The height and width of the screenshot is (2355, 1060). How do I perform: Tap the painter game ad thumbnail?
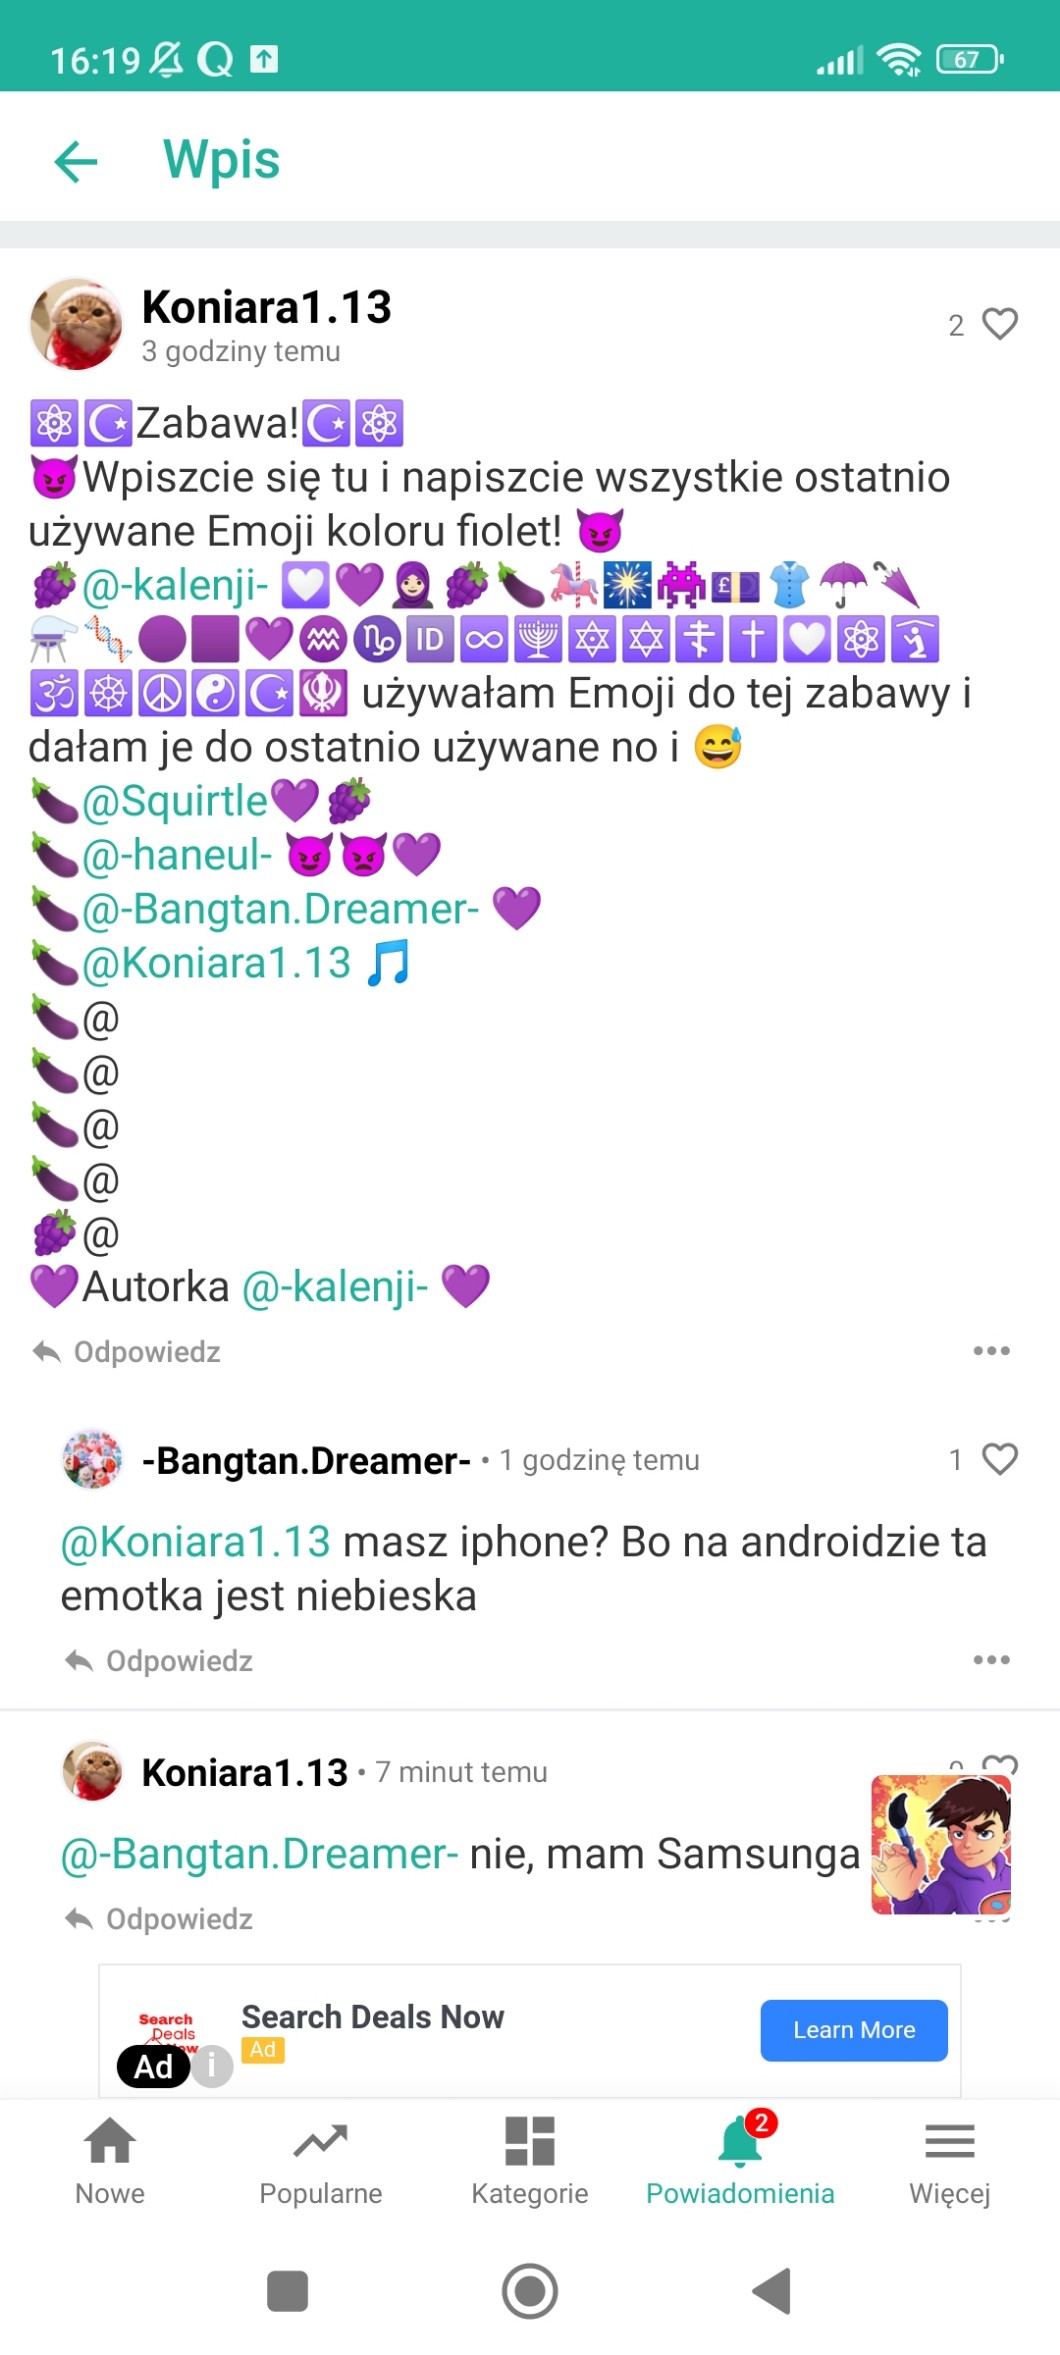click(941, 1845)
